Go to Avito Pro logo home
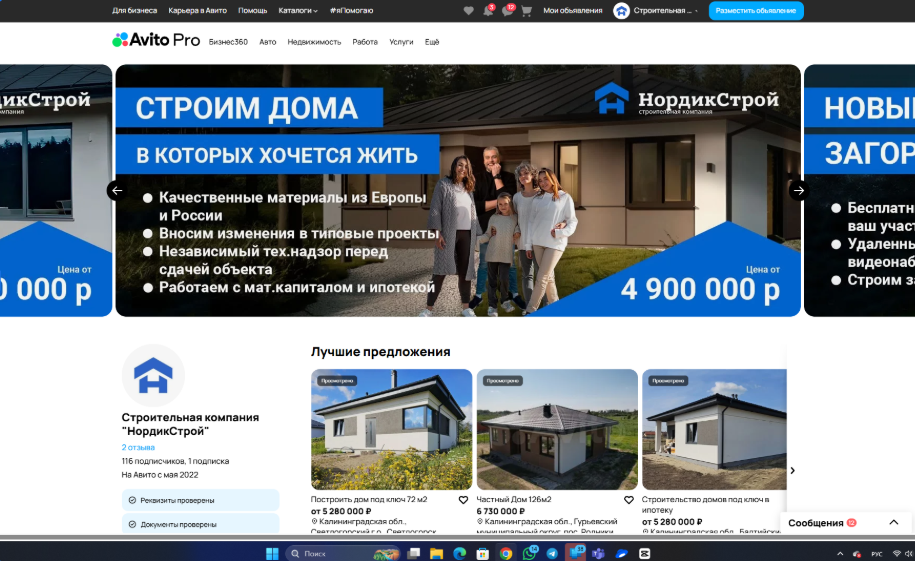The height and width of the screenshot is (561, 915). coord(156,40)
